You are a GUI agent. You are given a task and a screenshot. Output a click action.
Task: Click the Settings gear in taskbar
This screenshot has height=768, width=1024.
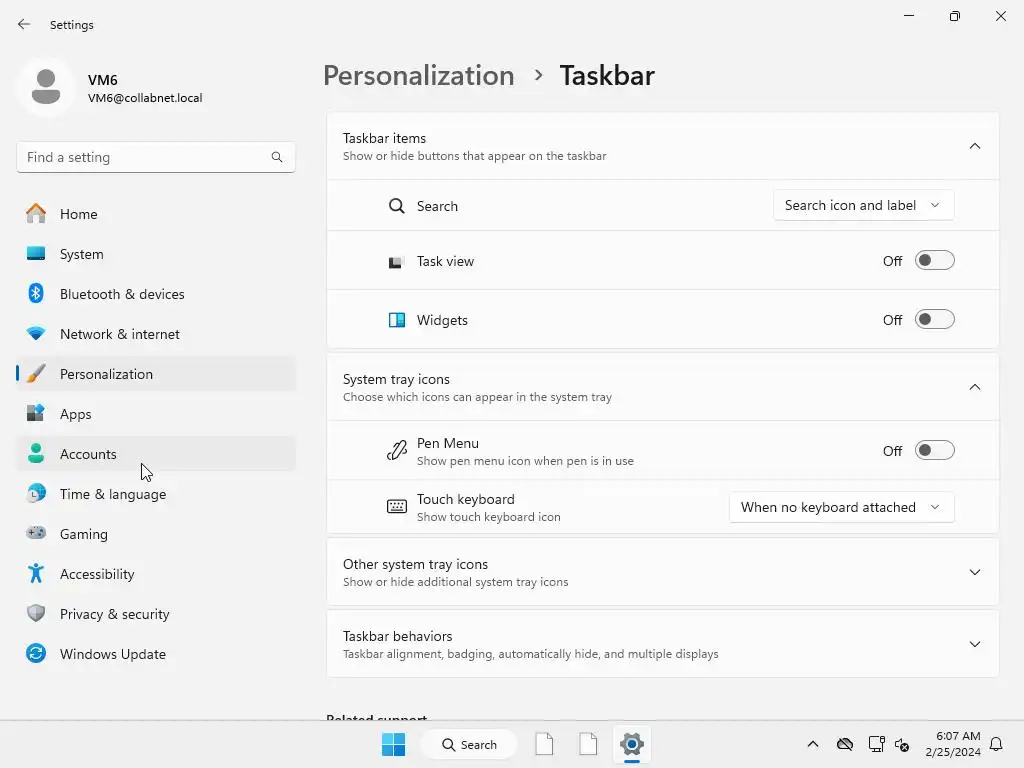(632, 744)
